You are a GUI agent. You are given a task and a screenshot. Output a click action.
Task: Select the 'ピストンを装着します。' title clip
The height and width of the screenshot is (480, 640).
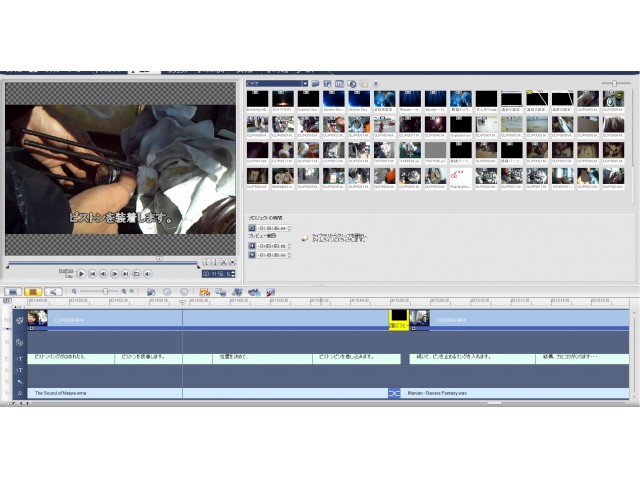pyautogui.click(x=146, y=357)
